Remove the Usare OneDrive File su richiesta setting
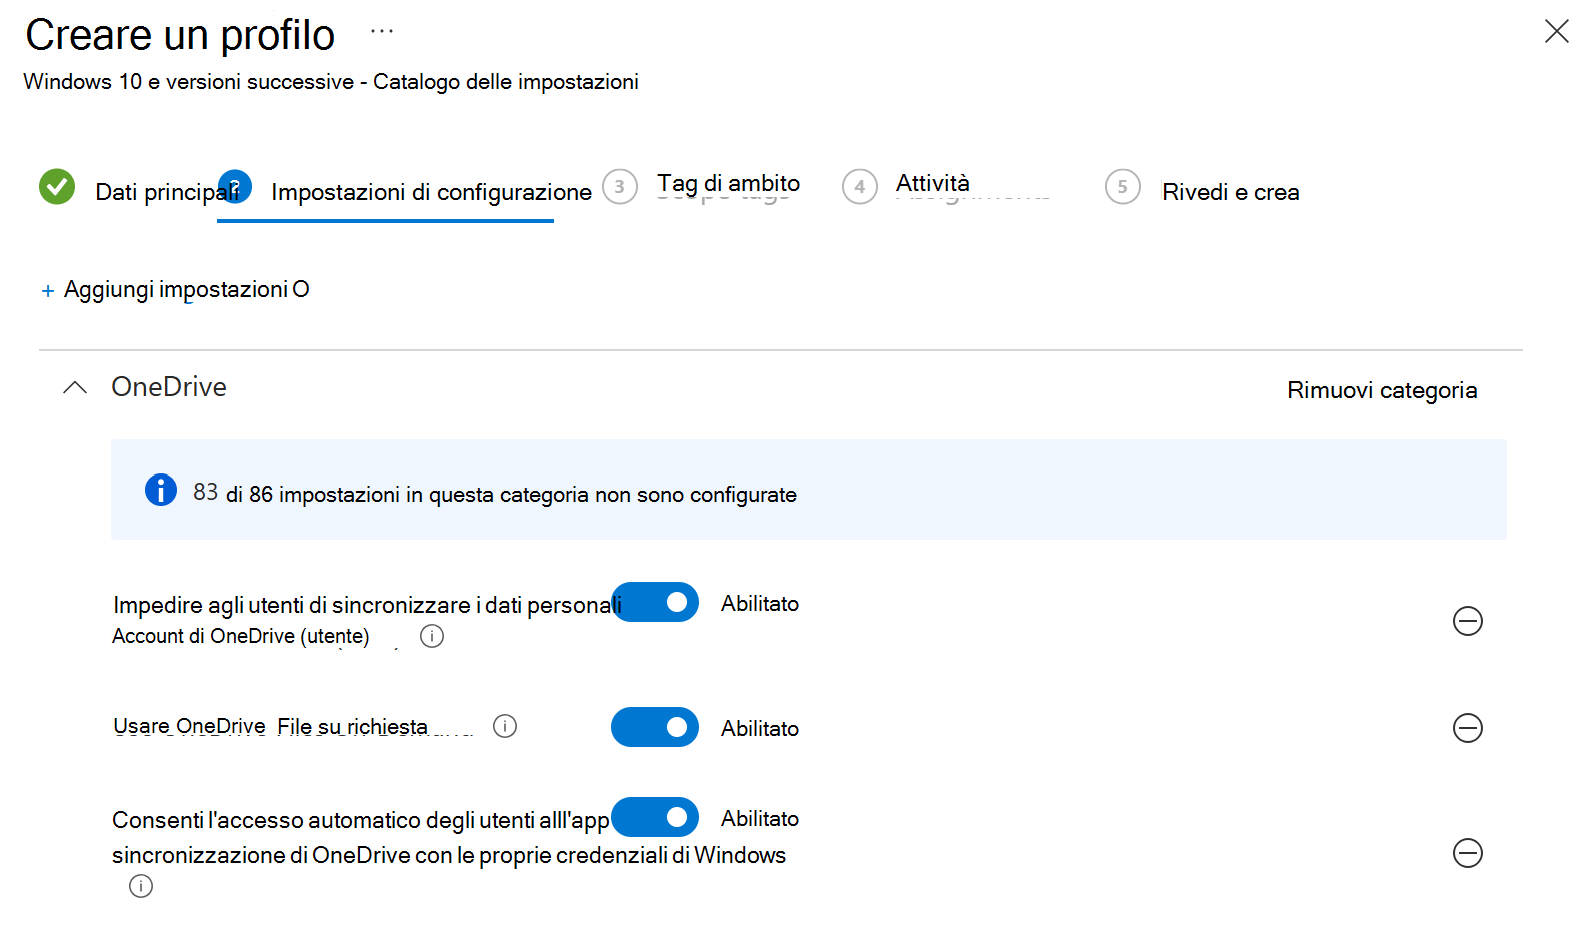 (1467, 728)
